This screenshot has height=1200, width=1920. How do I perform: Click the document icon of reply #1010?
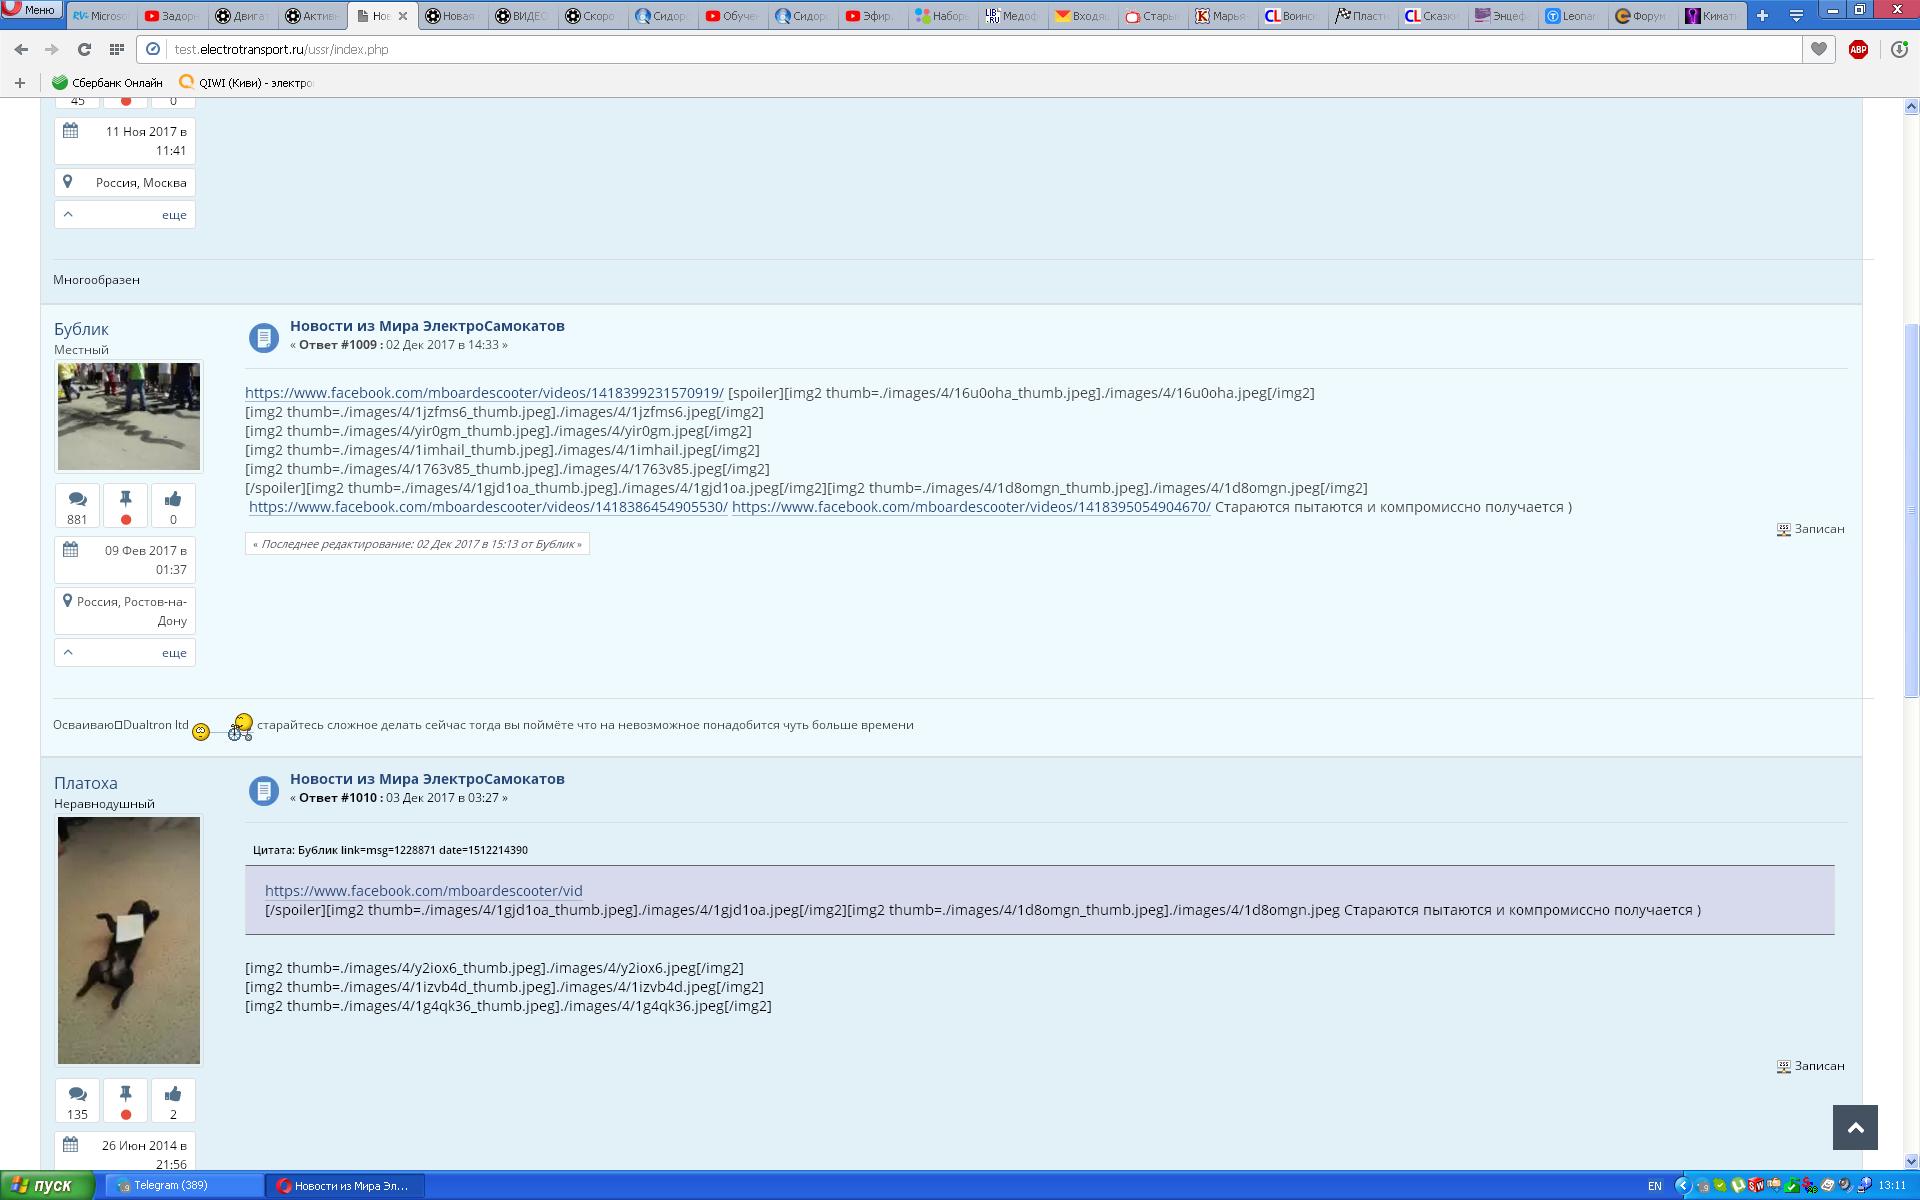click(x=263, y=791)
